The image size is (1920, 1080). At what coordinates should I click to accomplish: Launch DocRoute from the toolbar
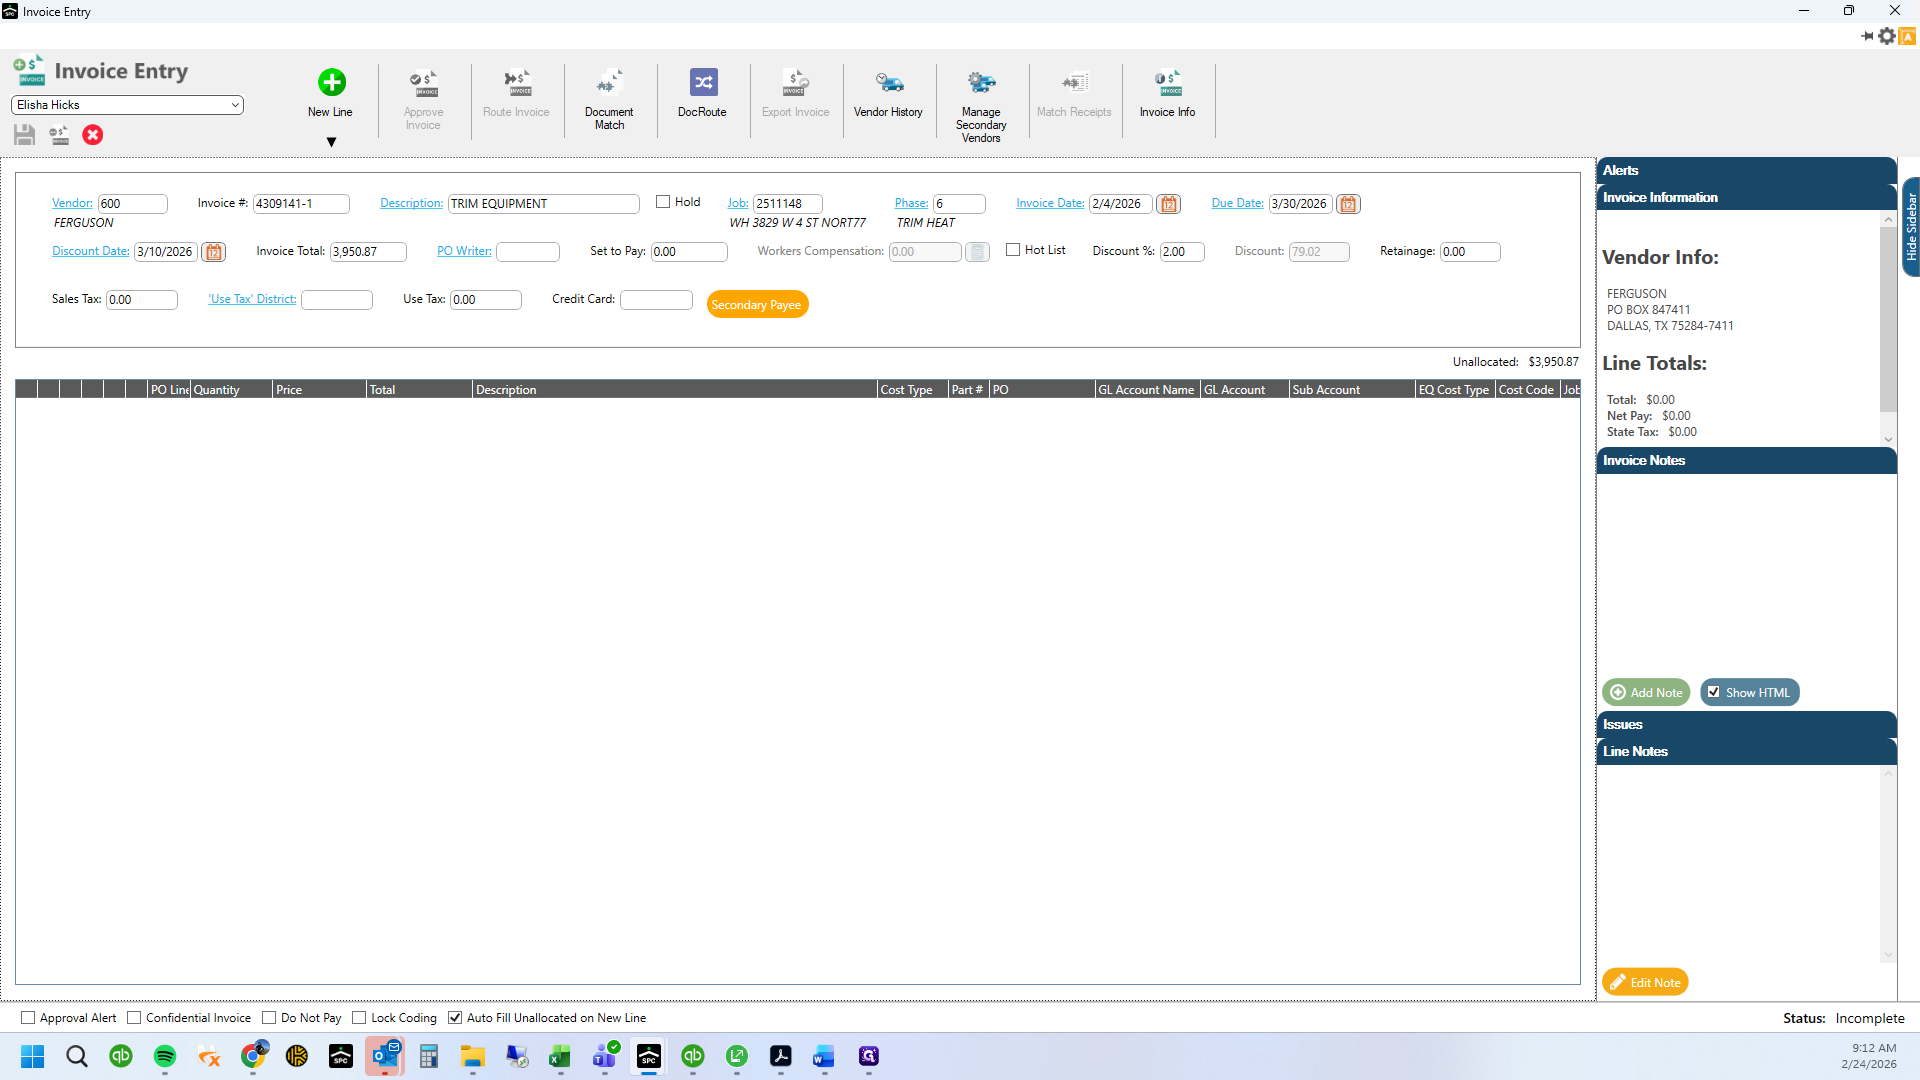coord(702,94)
